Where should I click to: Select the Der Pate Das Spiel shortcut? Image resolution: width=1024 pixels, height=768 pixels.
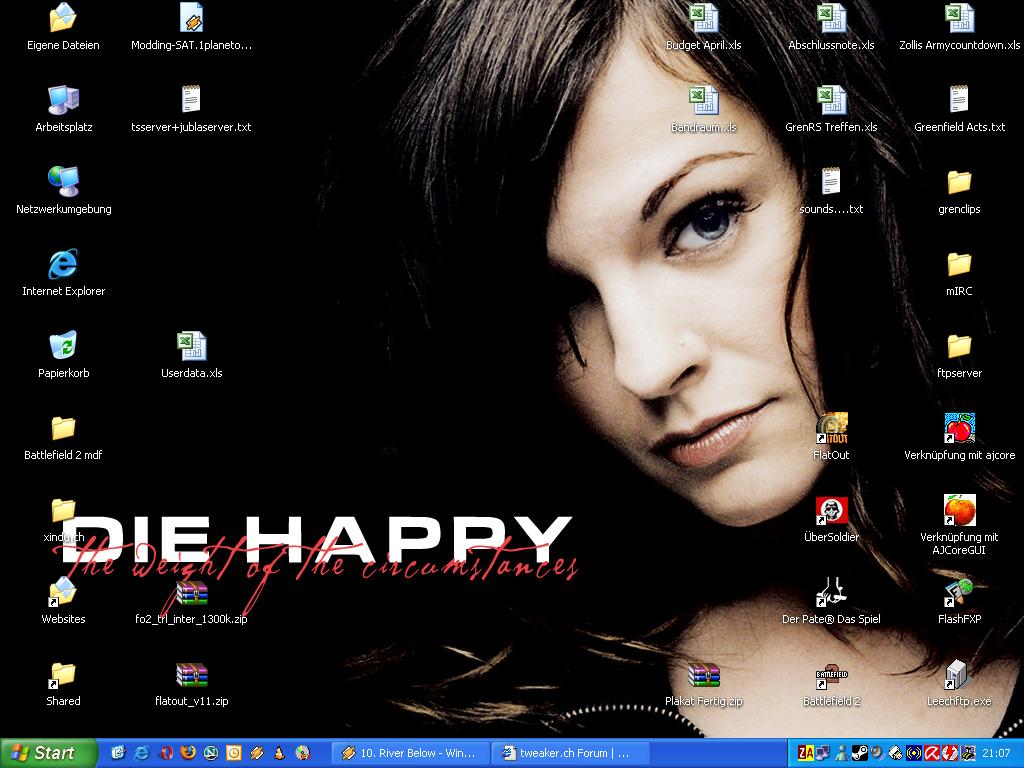[831, 594]
